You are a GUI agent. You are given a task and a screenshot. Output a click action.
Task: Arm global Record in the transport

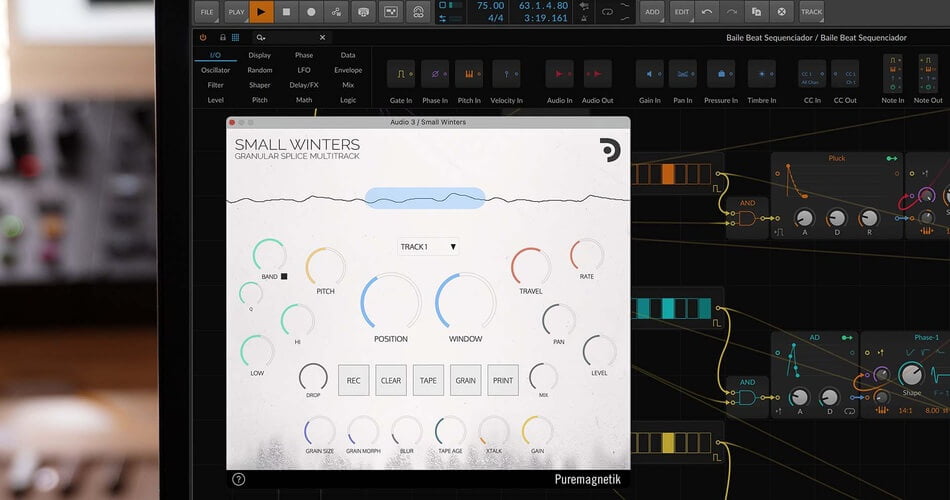pos(311,12)
